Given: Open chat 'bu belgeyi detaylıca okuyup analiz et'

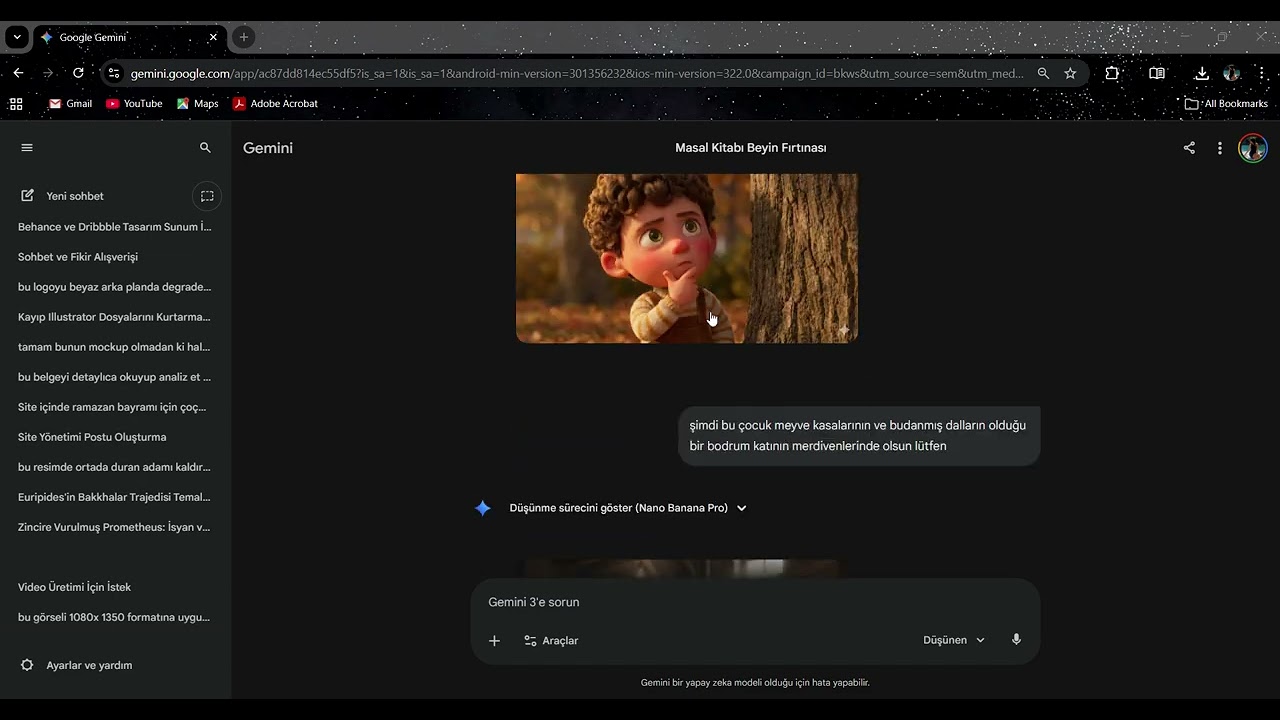Looking at the screenshot, I should [x=115, y=377].
